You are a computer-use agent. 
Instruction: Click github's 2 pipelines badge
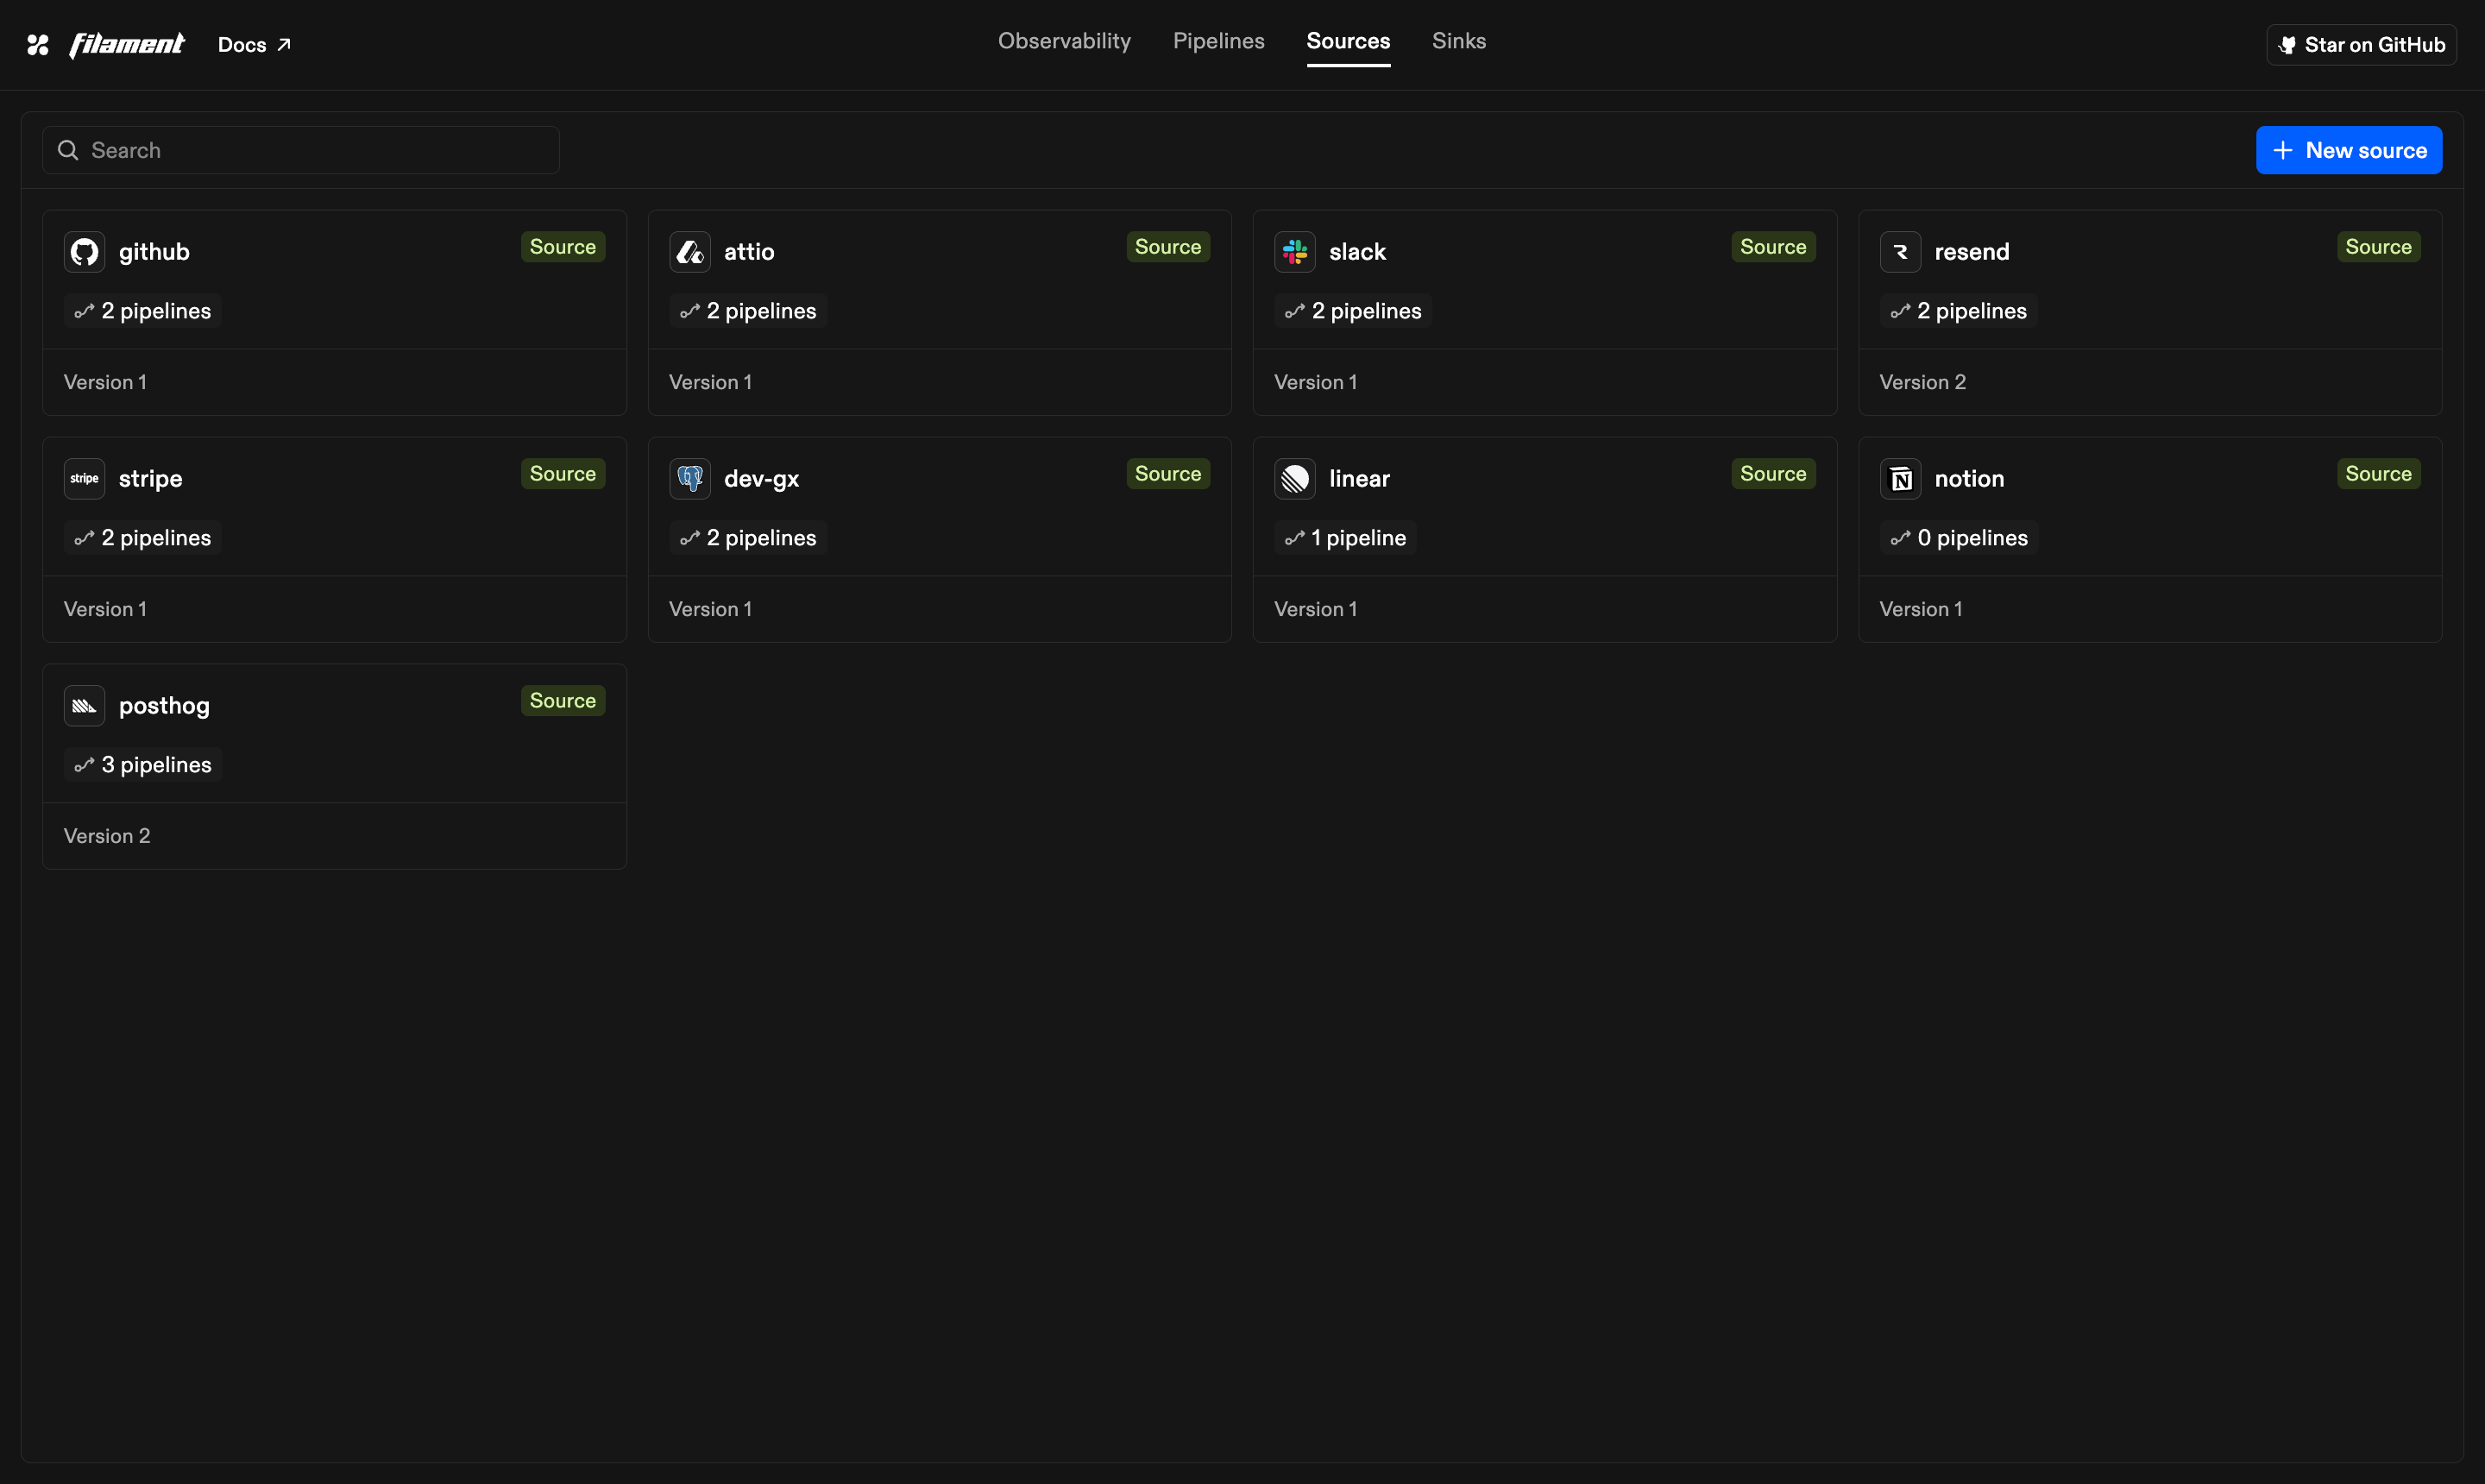143,311
